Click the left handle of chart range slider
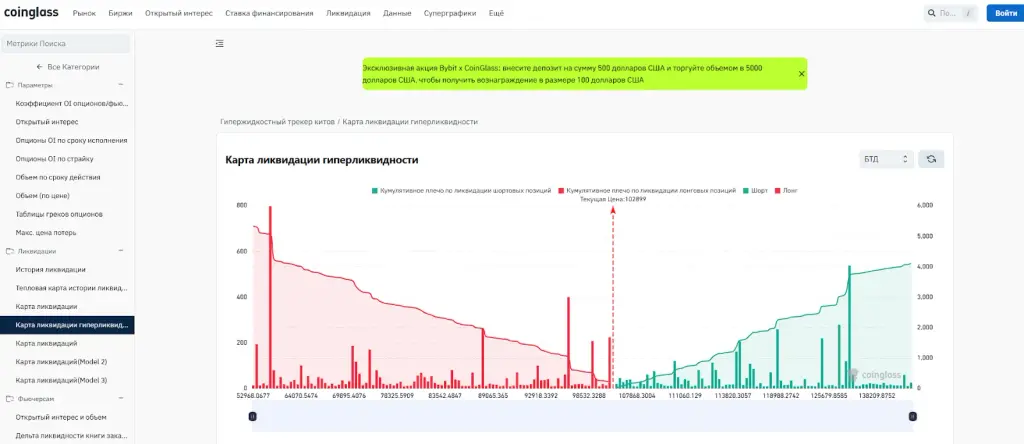Screen dimensions: 1024x444 point(253,416)
